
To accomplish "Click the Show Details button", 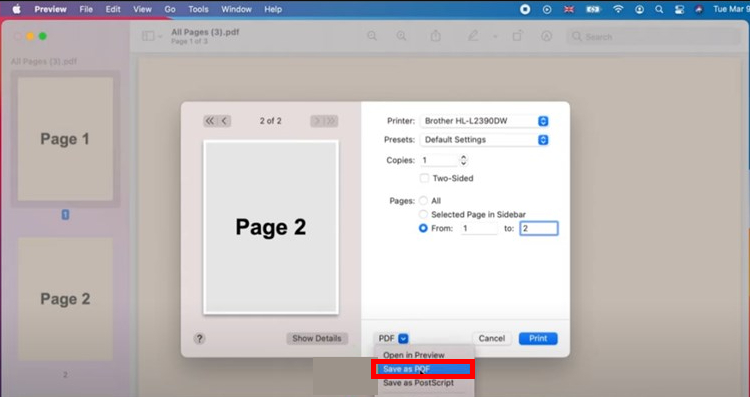I will click(x=317, y=338).
